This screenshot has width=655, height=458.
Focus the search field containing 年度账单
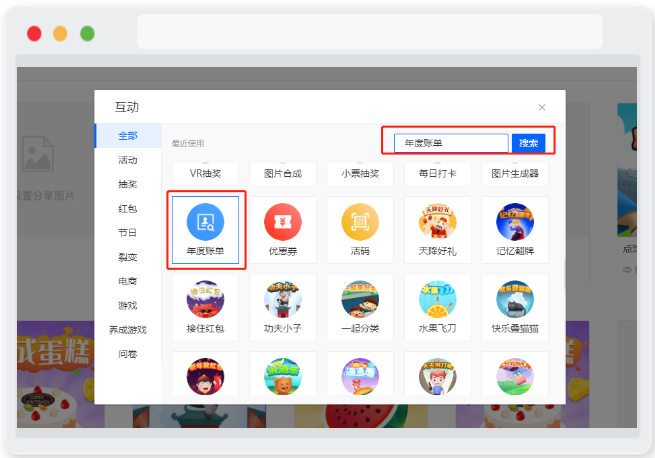[451, 143]
